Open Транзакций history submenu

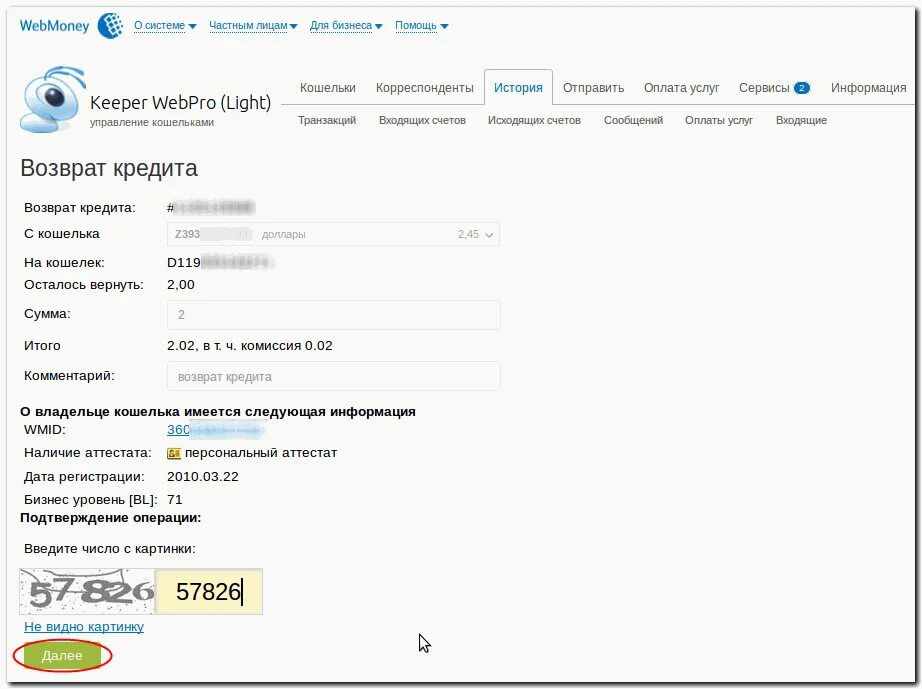(x=327, y=121)
